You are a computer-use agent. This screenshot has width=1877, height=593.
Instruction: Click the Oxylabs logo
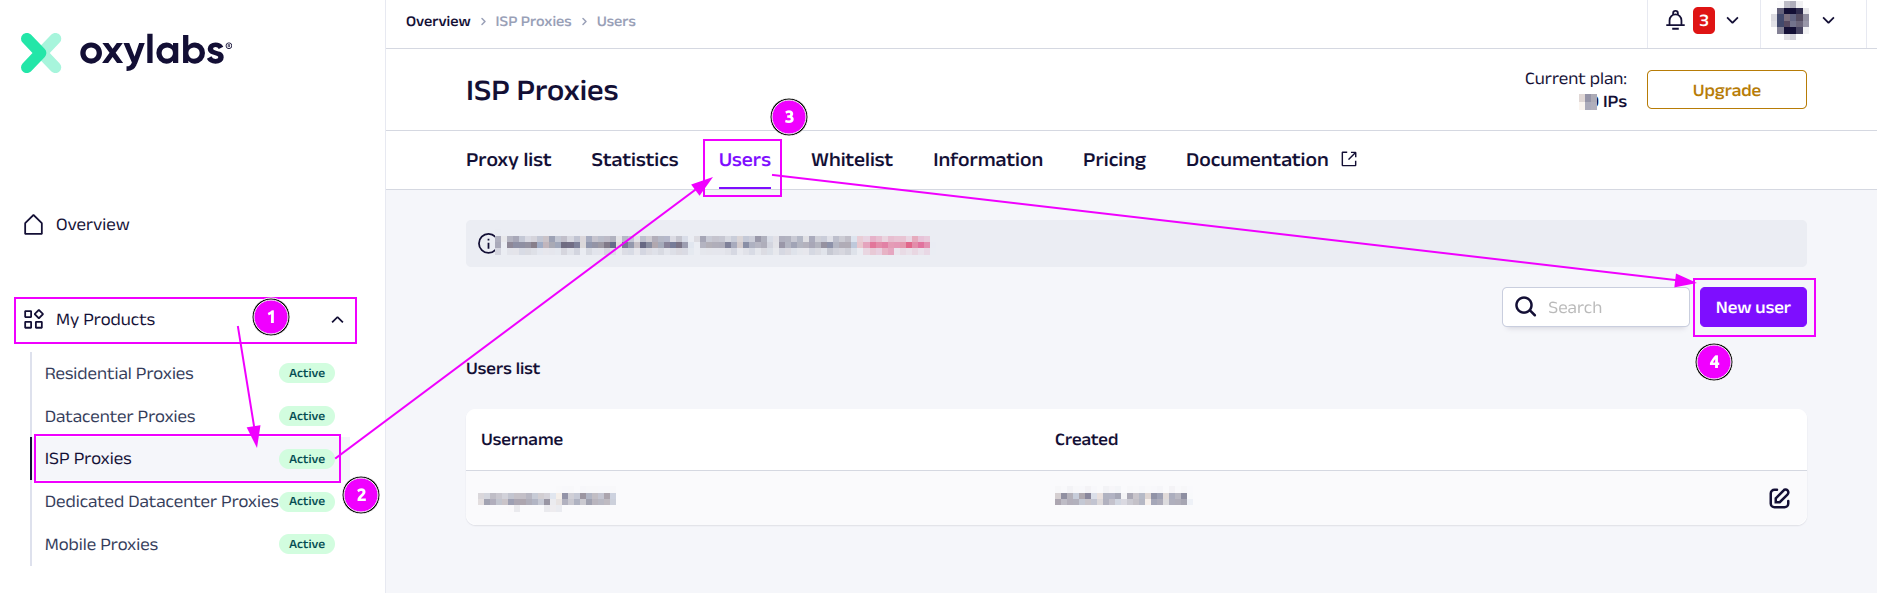126,52
